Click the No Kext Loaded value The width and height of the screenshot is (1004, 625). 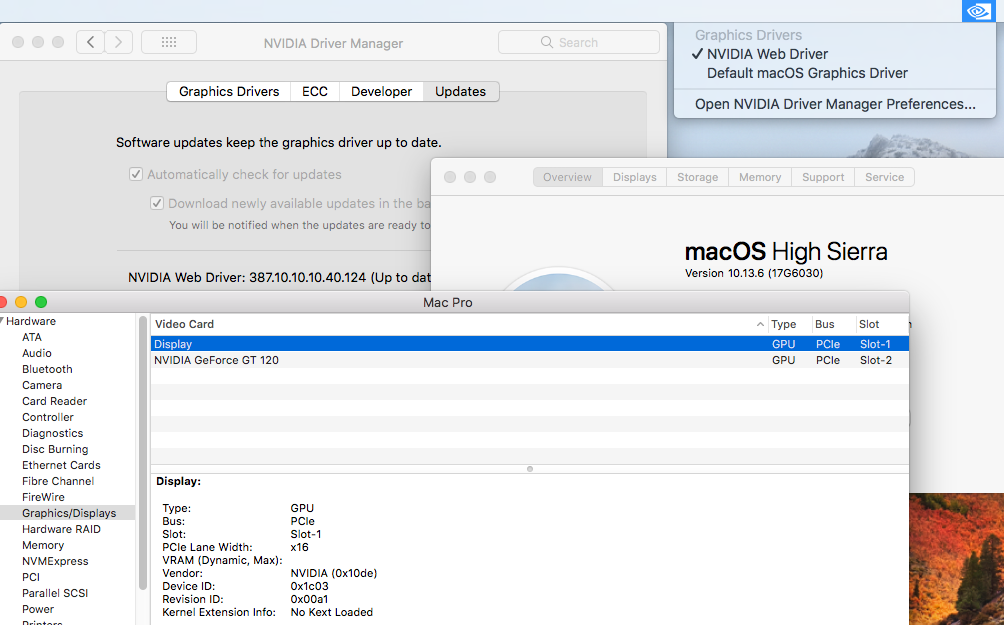[331, 612]
